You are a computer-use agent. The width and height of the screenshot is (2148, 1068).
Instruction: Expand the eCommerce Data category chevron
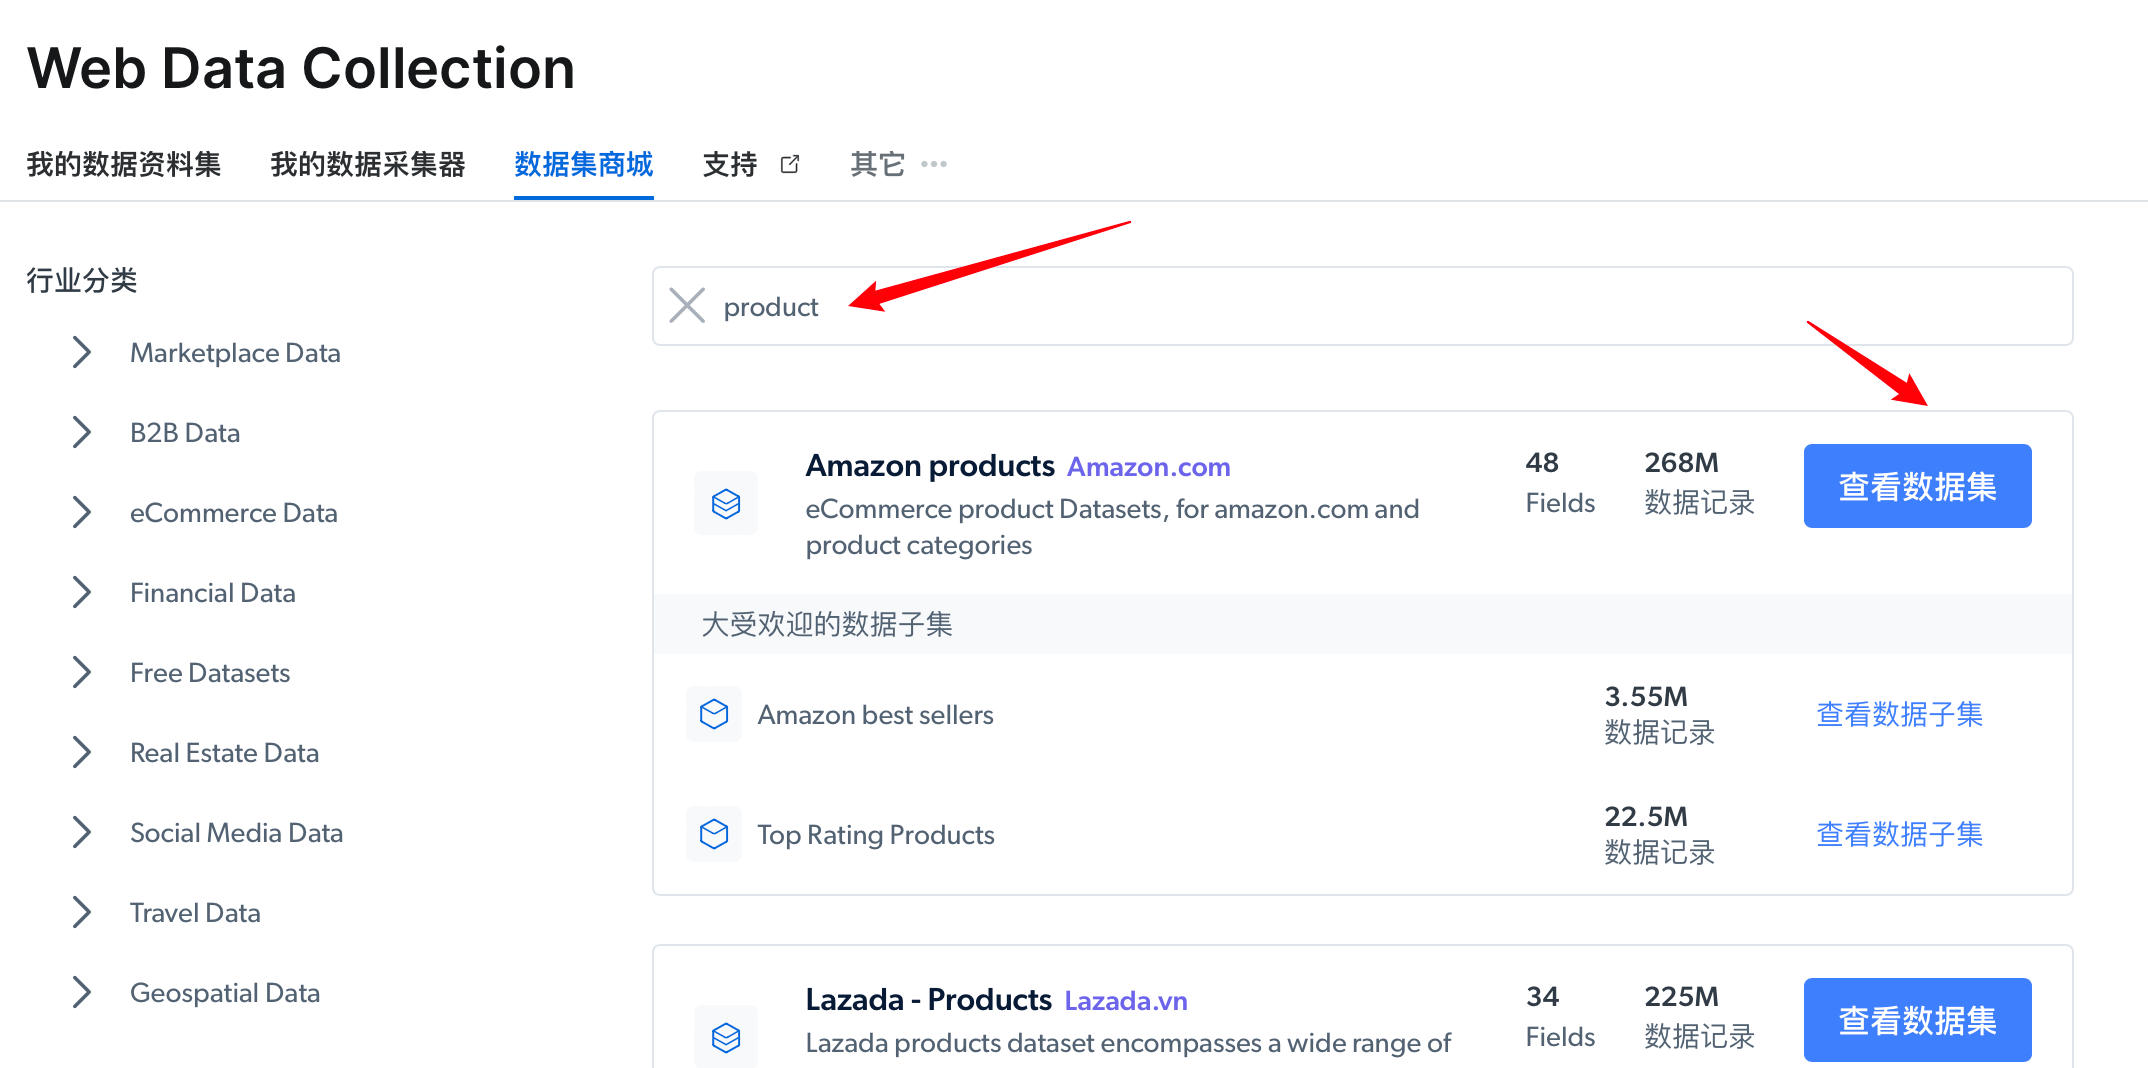tap(82, 512)
